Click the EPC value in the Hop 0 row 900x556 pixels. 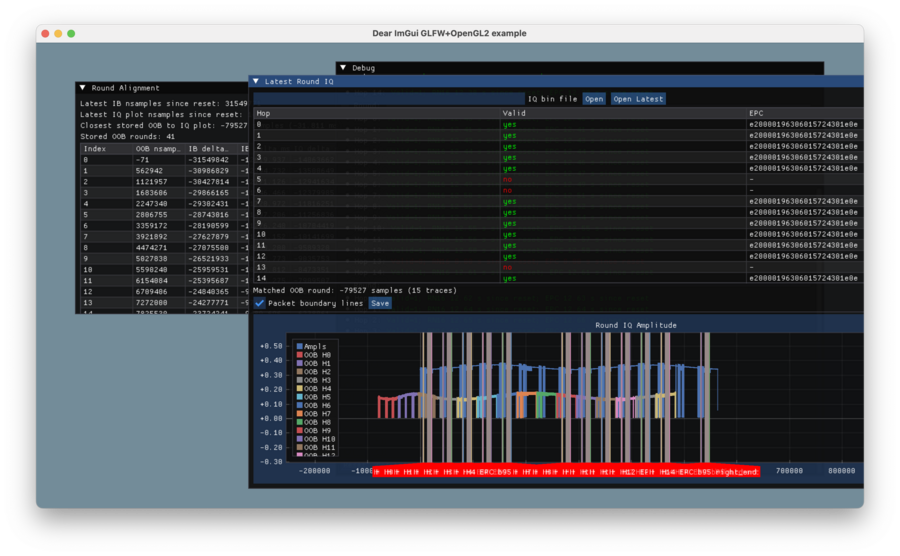tap(803, 125)
